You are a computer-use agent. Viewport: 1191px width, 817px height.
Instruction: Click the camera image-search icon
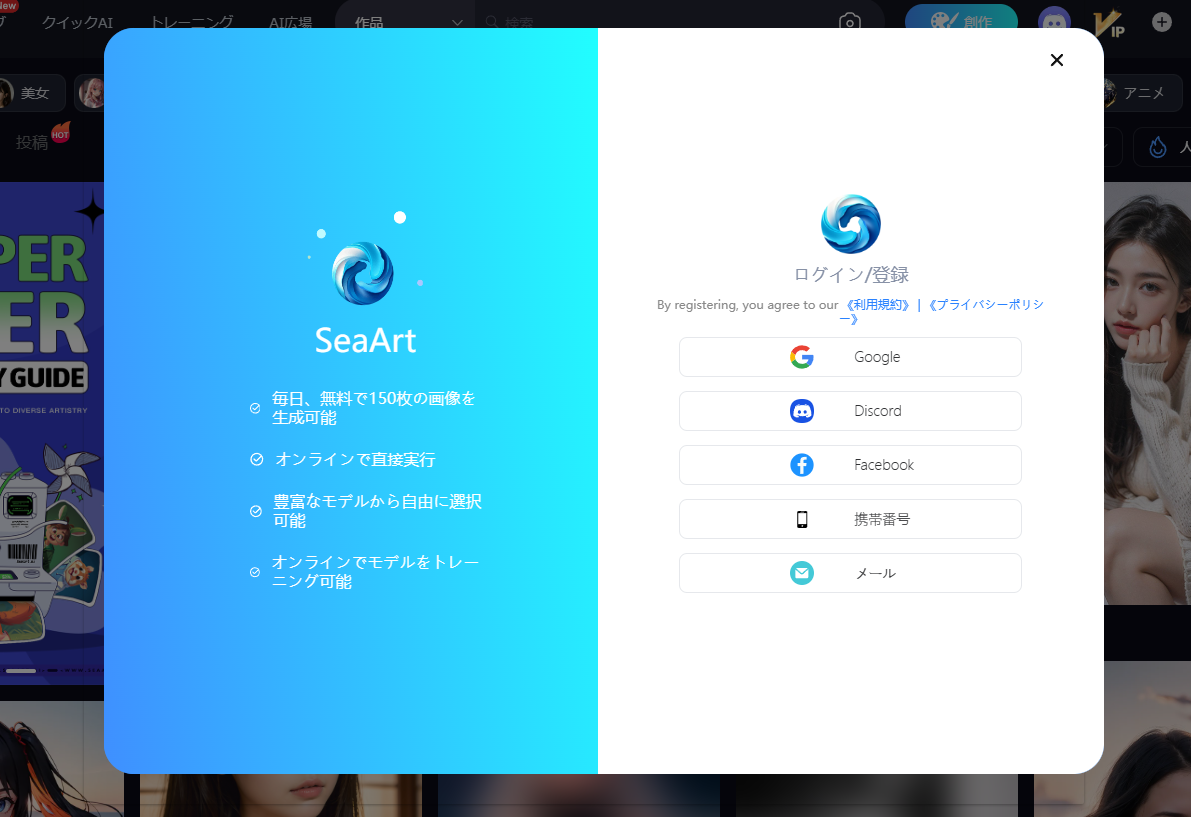tap(849, 22)
